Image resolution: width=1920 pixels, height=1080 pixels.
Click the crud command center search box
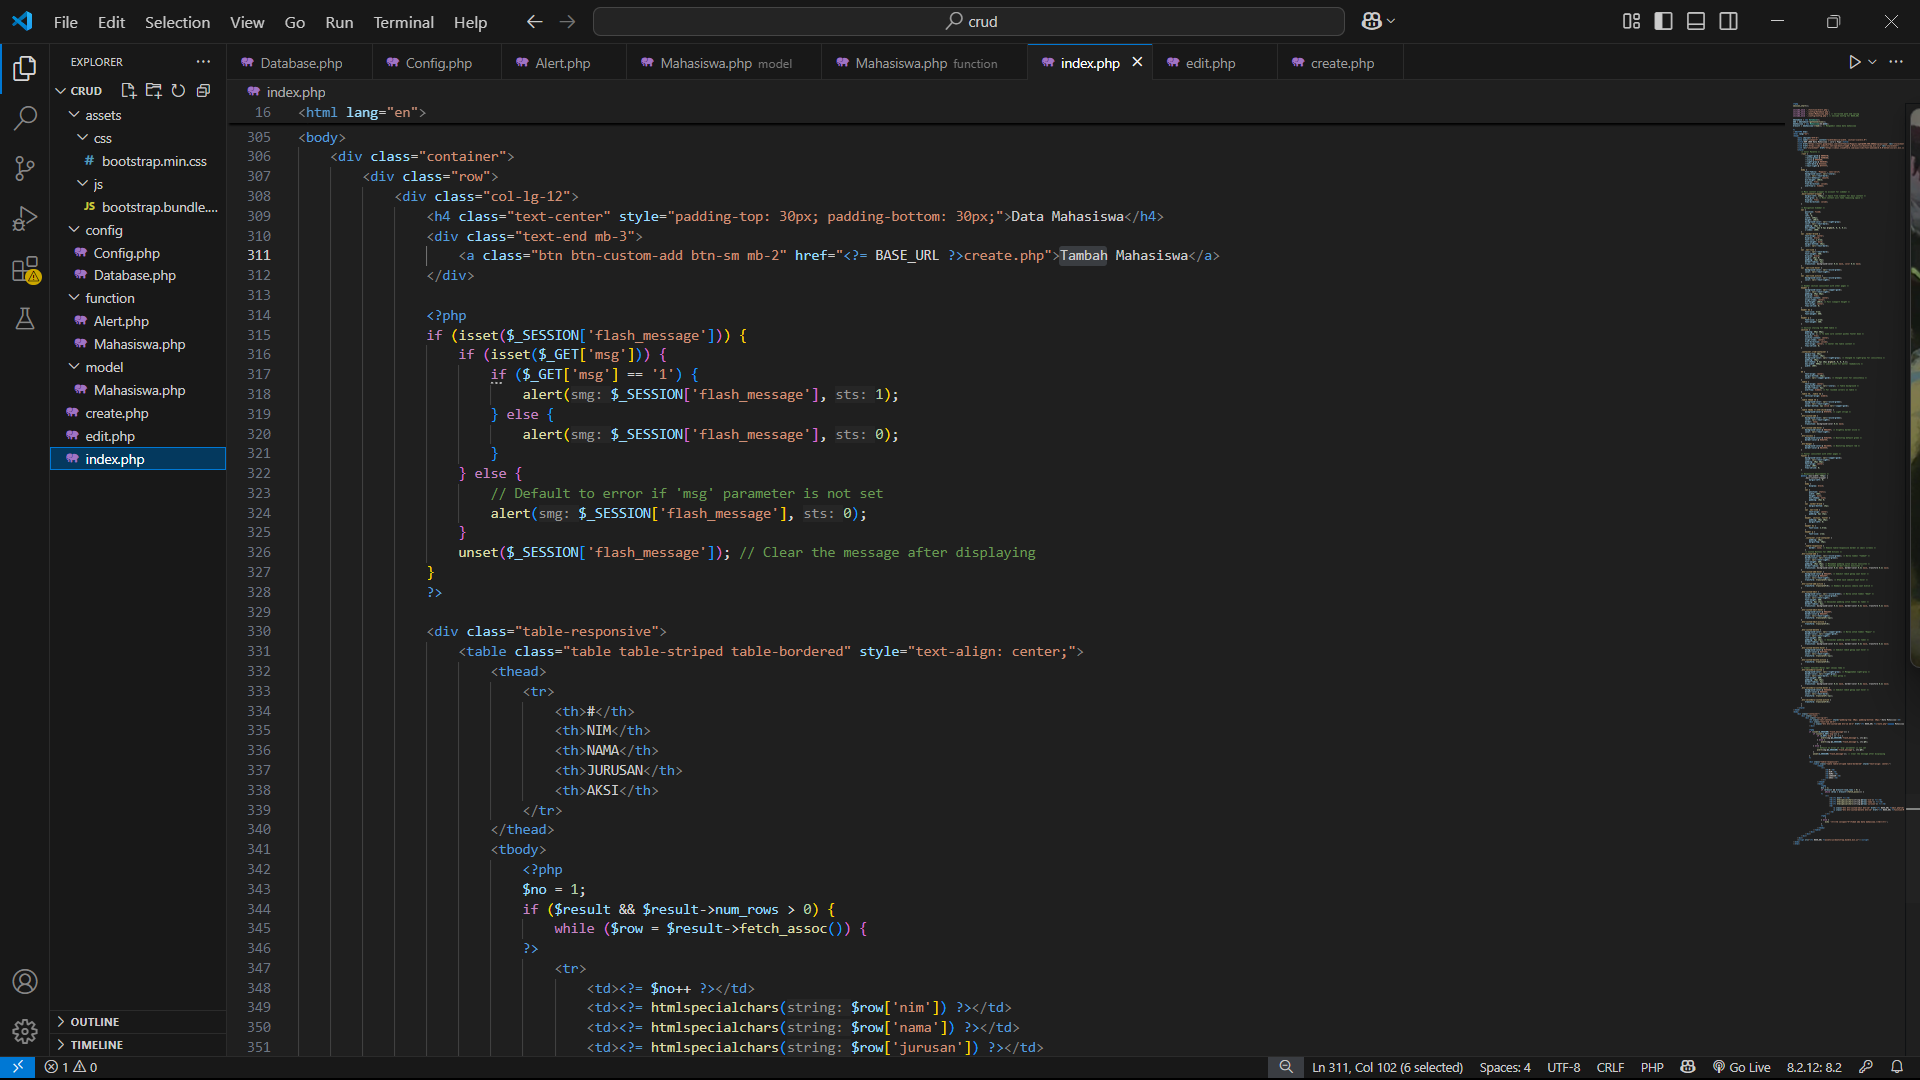click(968, 21)
